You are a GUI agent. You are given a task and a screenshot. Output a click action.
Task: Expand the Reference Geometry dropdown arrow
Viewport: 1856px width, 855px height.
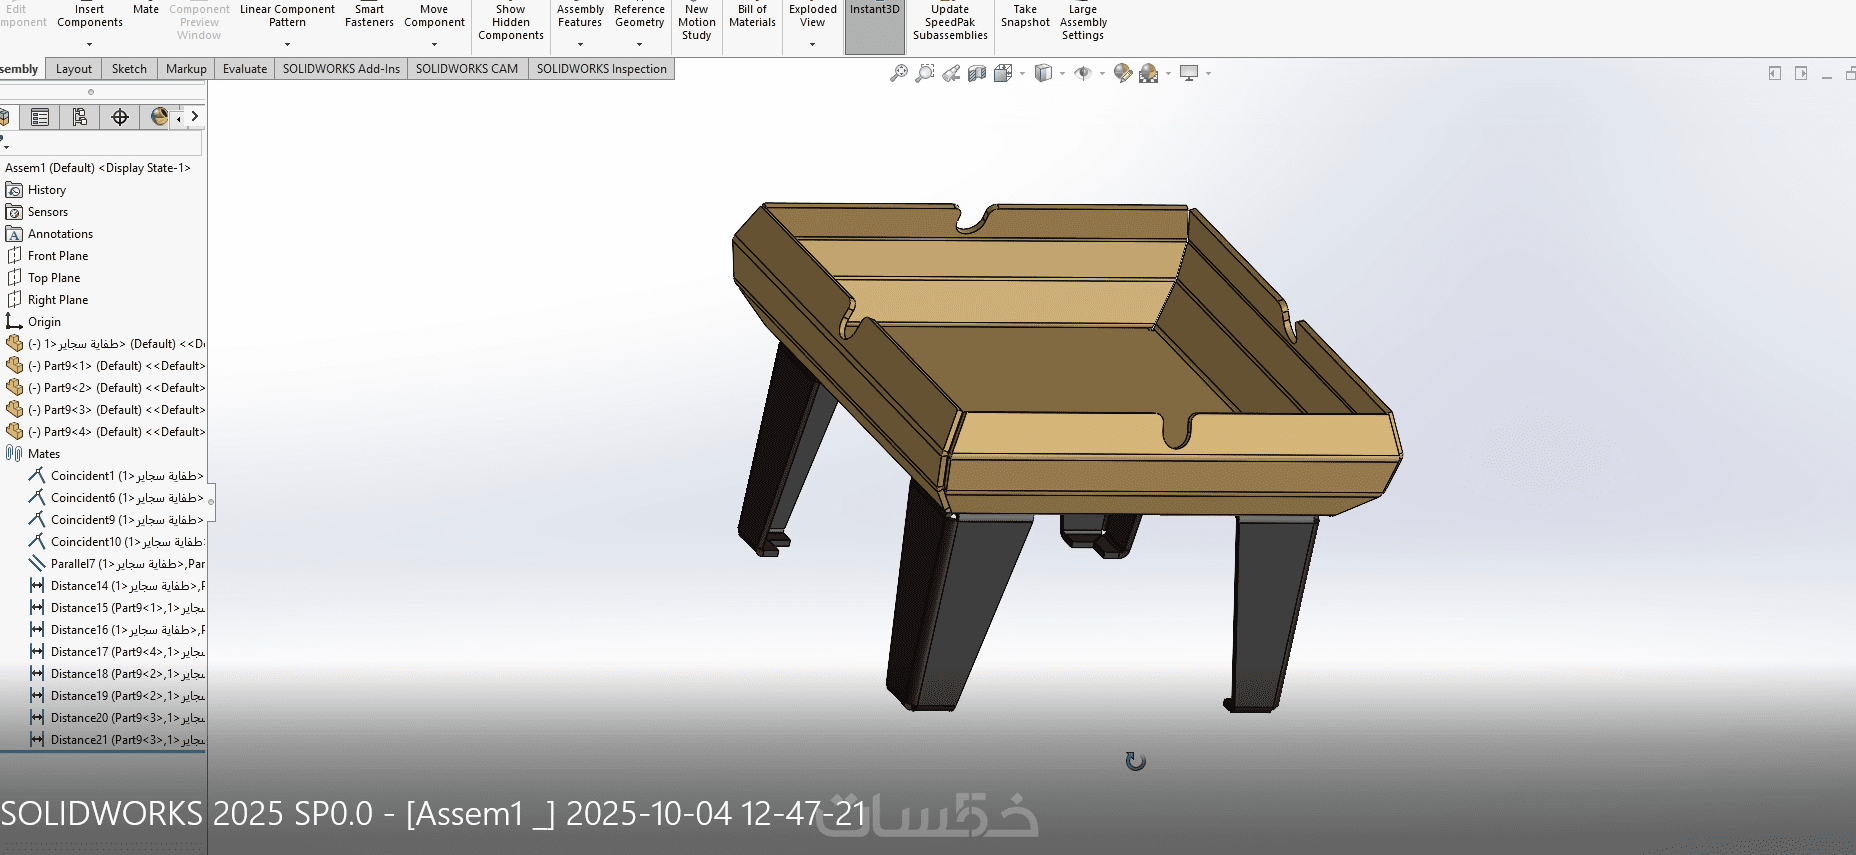tap(639, 45)
